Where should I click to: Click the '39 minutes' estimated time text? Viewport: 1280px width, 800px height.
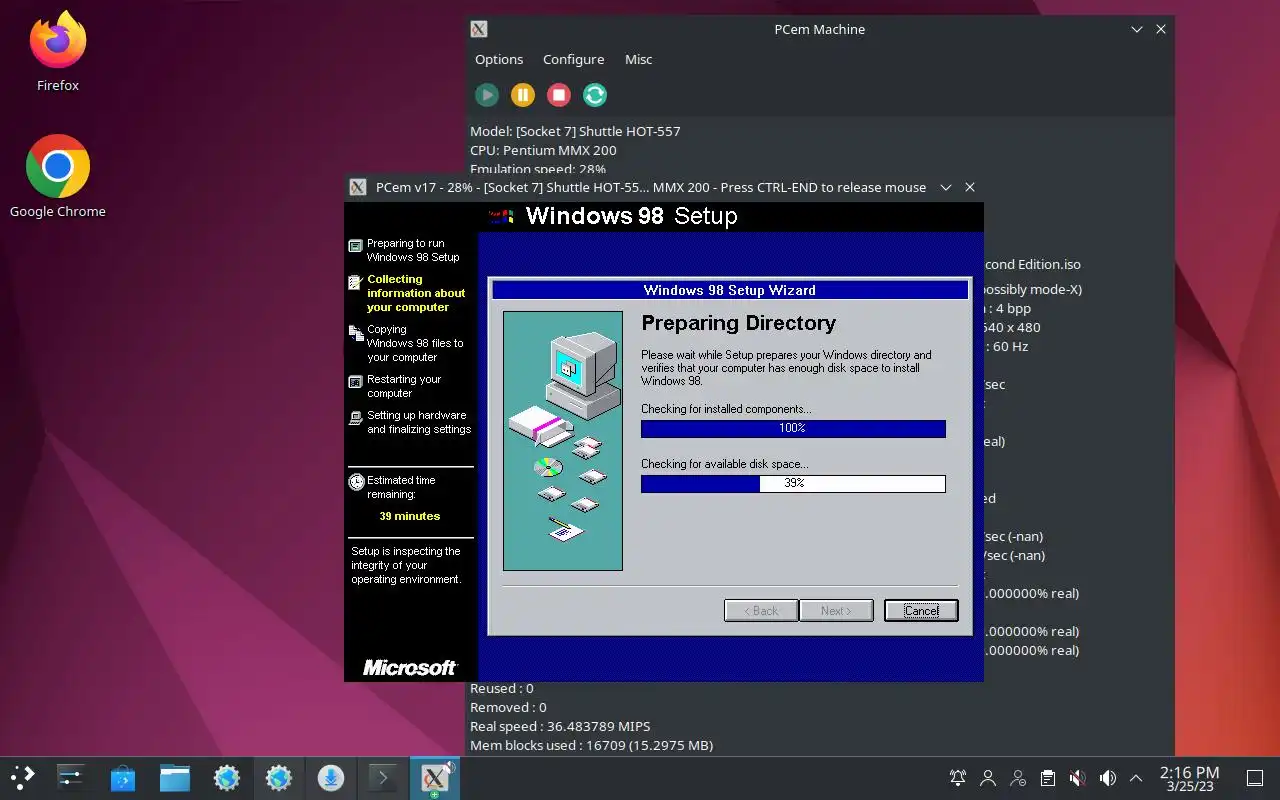[410, 516]
